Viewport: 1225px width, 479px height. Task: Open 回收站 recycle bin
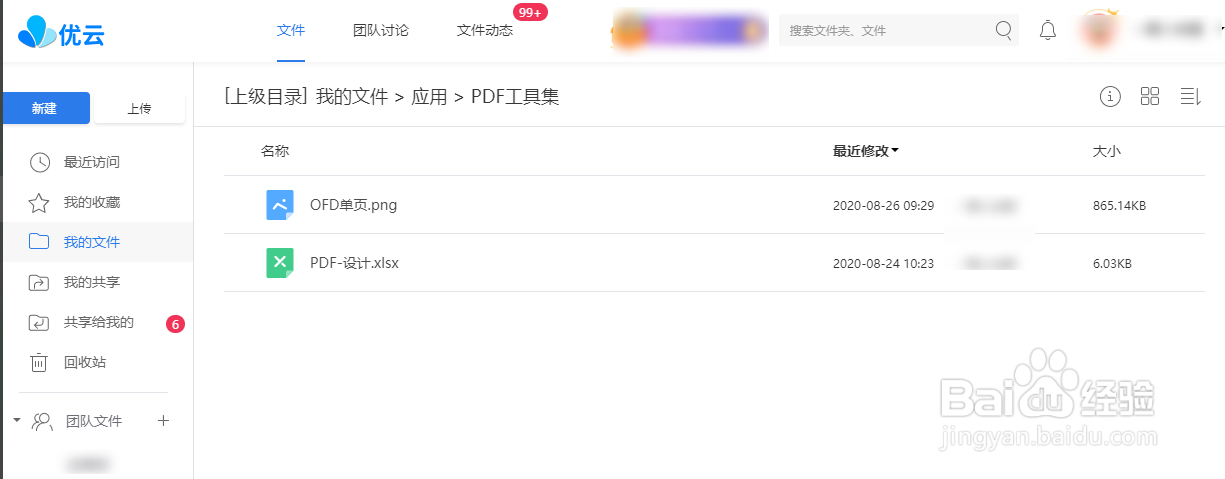pos(85,362)
